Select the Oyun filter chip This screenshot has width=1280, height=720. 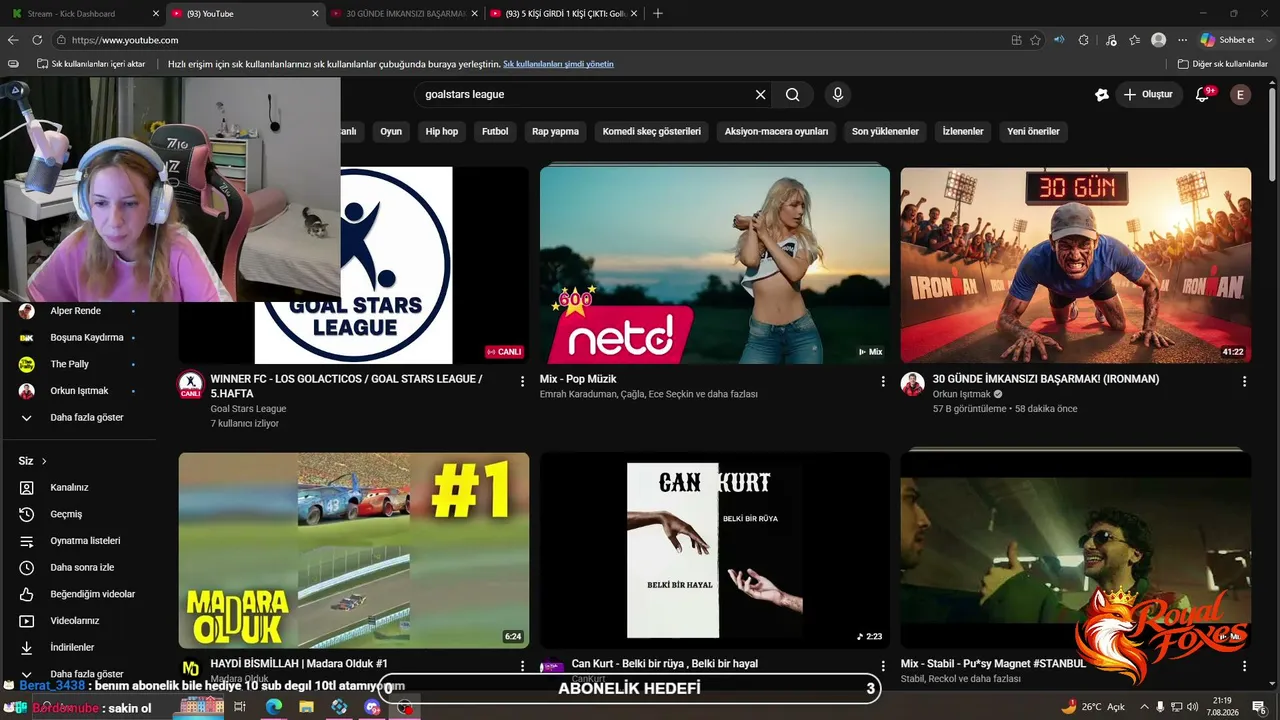[391, 131]
